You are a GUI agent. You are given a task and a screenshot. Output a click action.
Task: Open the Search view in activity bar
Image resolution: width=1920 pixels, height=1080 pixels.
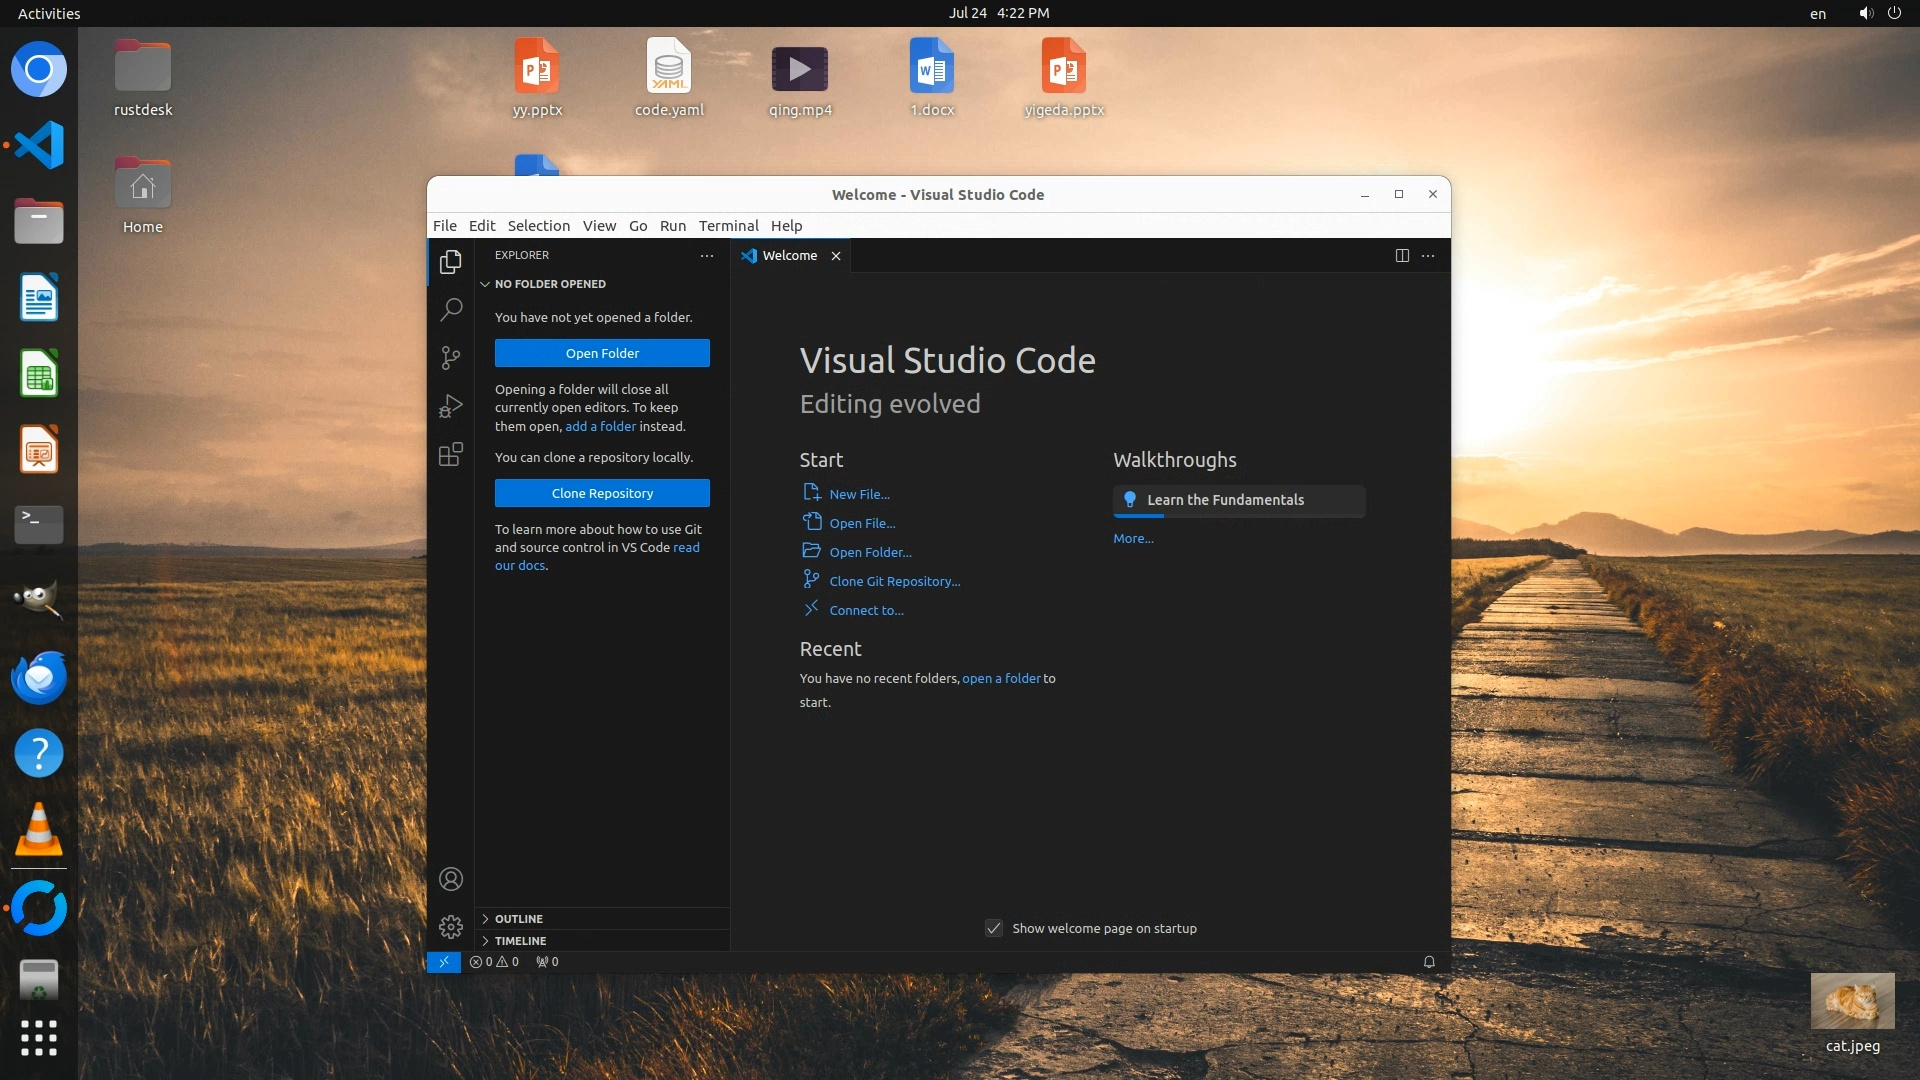tap(451, 309)
